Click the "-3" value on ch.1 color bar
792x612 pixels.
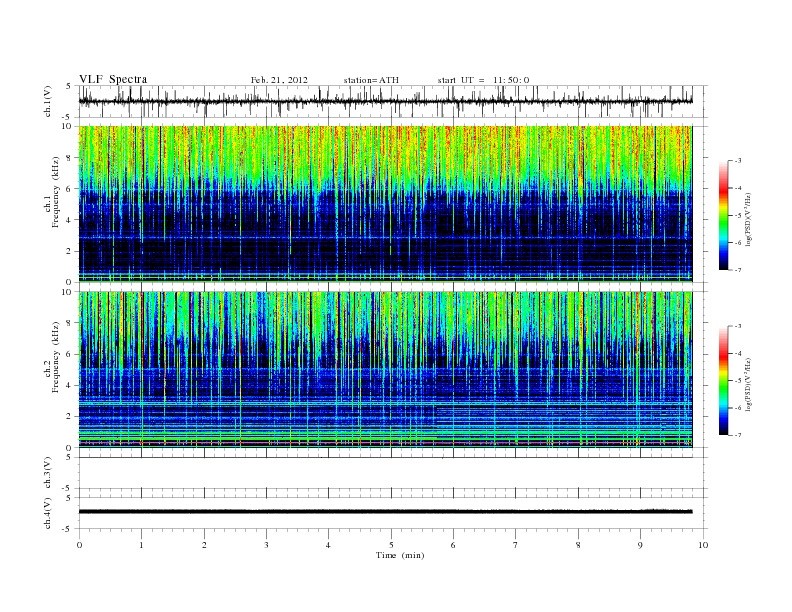point(738,161)
